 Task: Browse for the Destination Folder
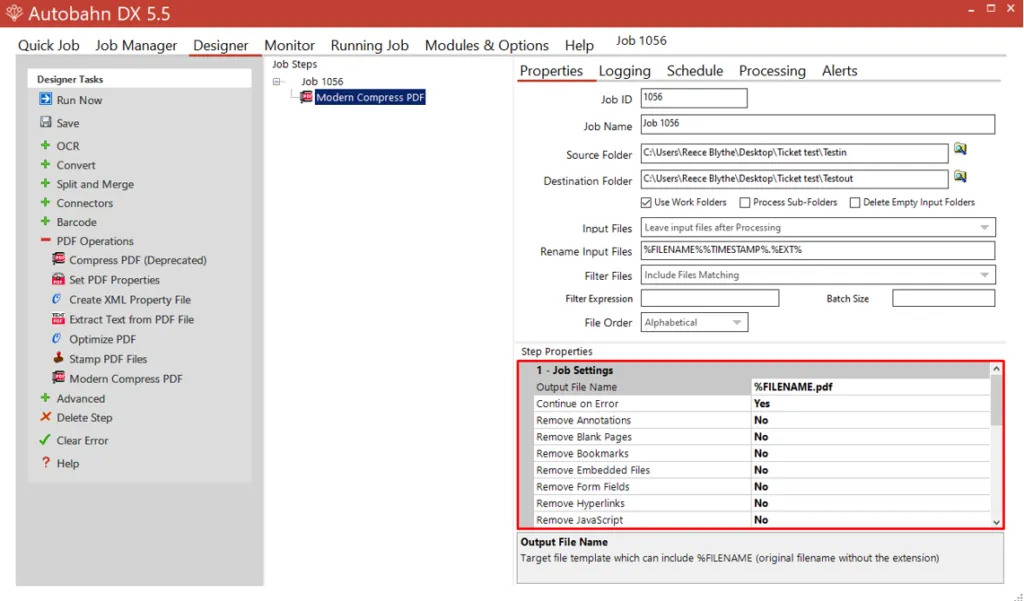tap(960, 177)
